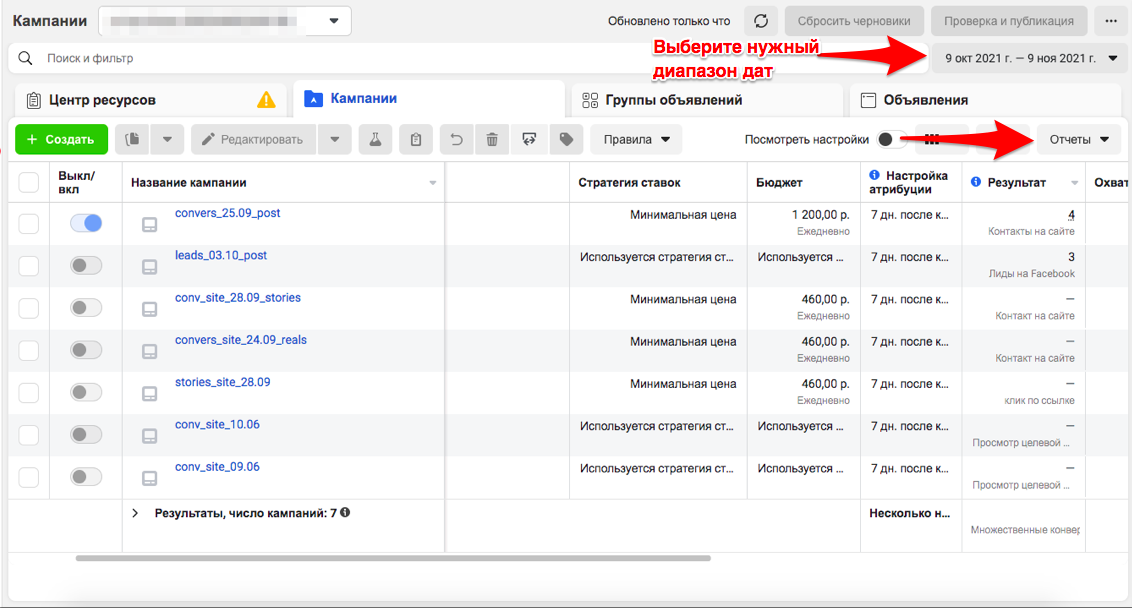Screen dimensions: 1132x608
Task: Enable the leads_03.10_post campaign switch
Action: click(x=86, y=266)
